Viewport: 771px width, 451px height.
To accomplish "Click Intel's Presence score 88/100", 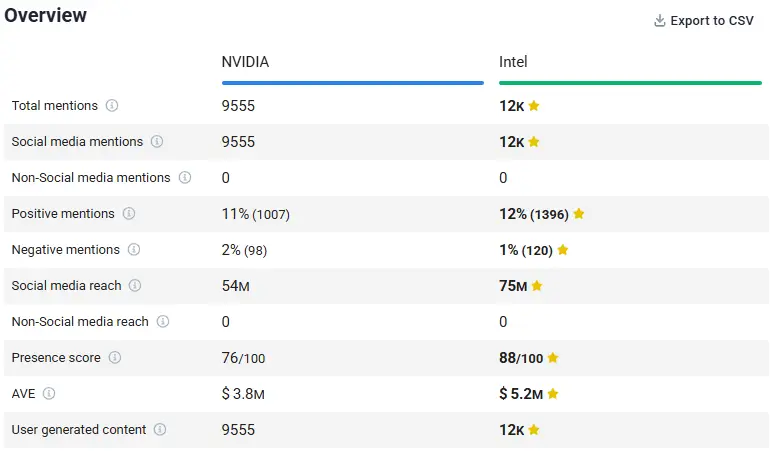I will pos(521,358).
